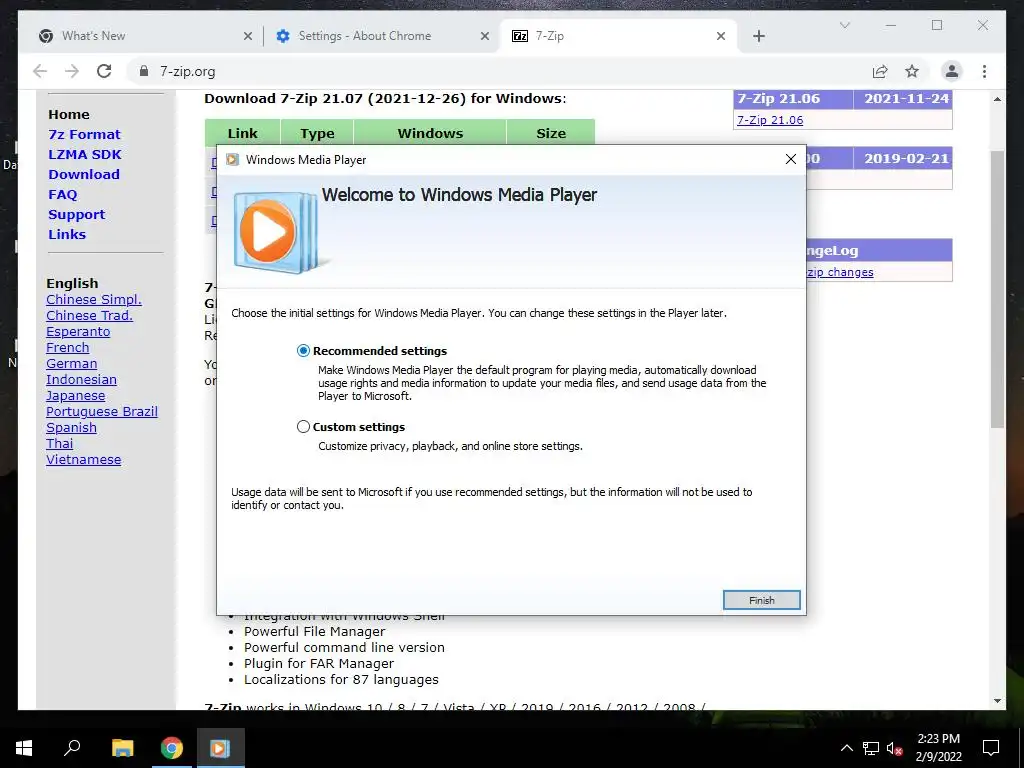Click the scrollbar up arrow
Image resolution: width=1024 pixels, height=768 pixels.
pos(997,99)
